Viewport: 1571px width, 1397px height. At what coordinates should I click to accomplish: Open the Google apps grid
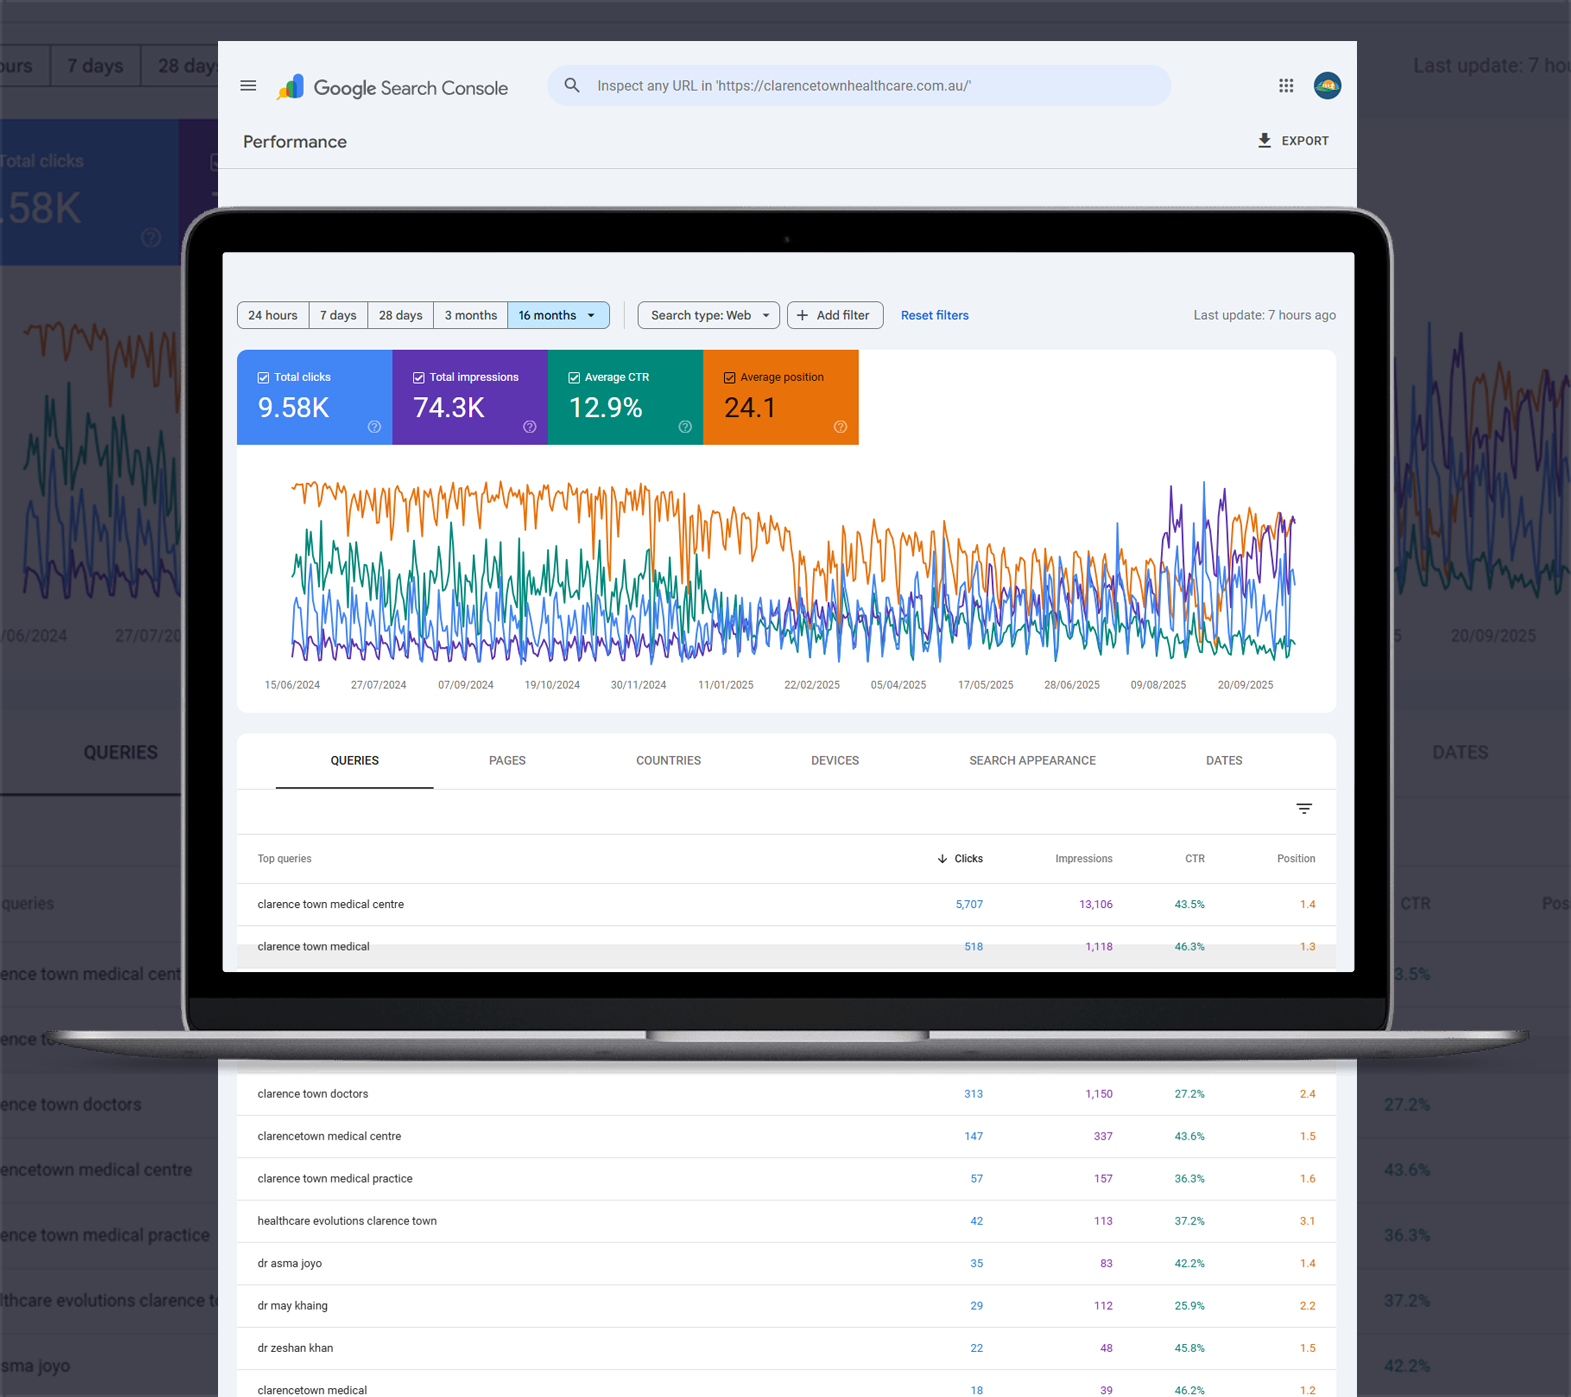1286,86
